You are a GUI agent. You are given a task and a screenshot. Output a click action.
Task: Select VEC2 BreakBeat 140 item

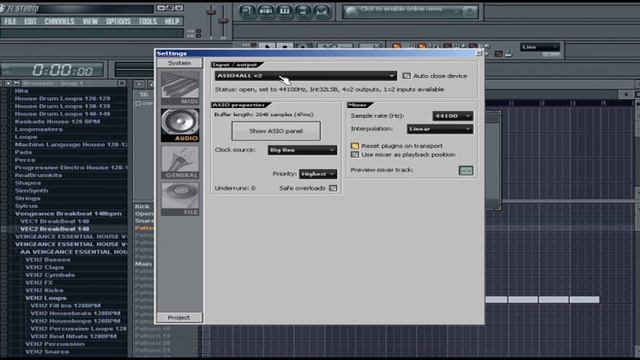[x=54, y=229]
